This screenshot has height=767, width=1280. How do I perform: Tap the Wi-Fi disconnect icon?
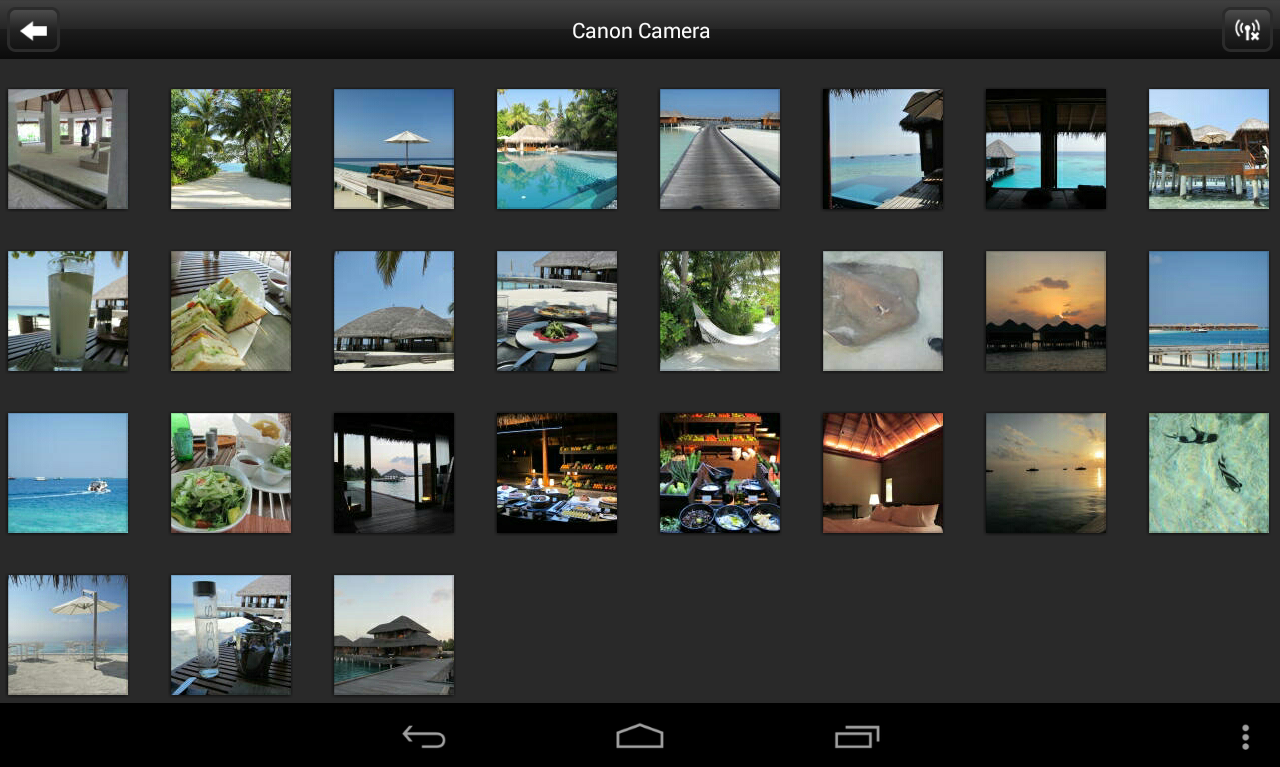(x=1246, y=30)
